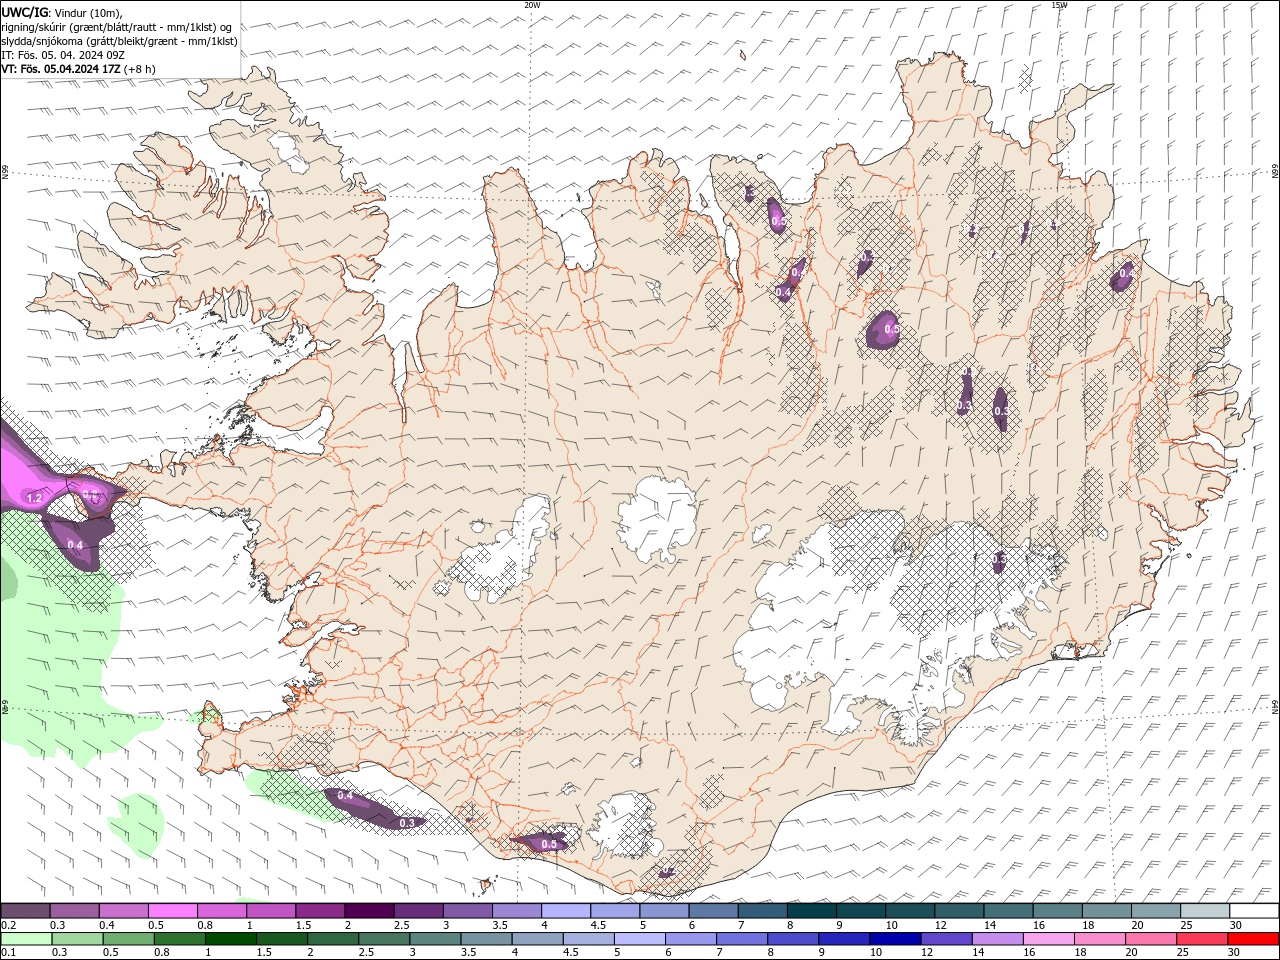
Task: Select top-row legend swatch between 0.2 and 0.3
Action: 25,911
